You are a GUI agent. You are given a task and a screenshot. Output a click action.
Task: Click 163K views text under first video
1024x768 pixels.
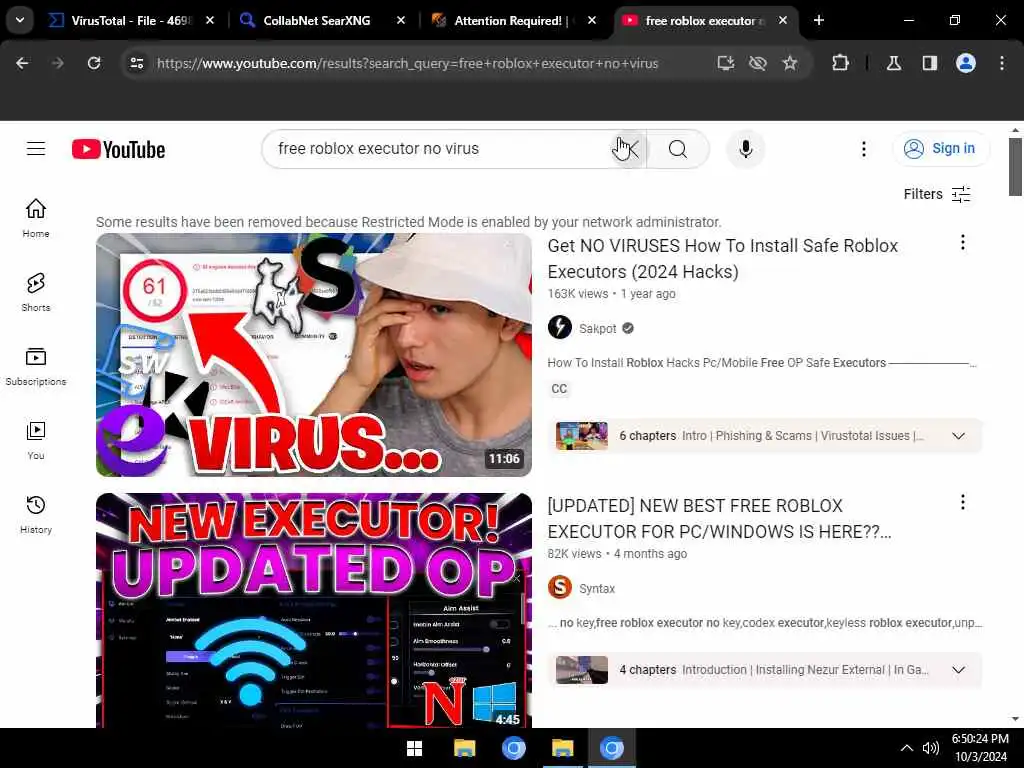(x=578, y=294)
